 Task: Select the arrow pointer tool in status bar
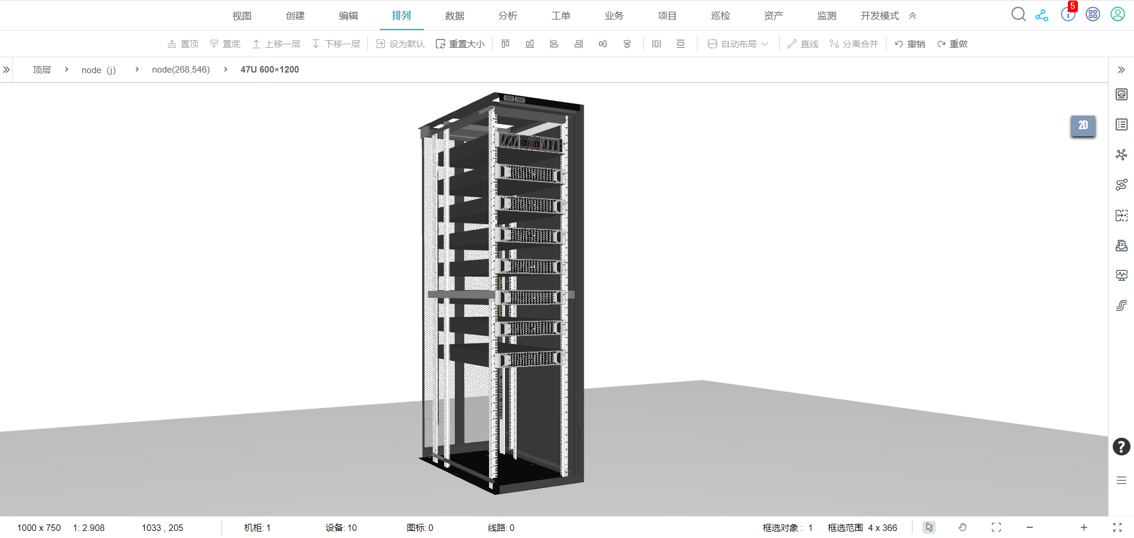[x=929, y=527]
